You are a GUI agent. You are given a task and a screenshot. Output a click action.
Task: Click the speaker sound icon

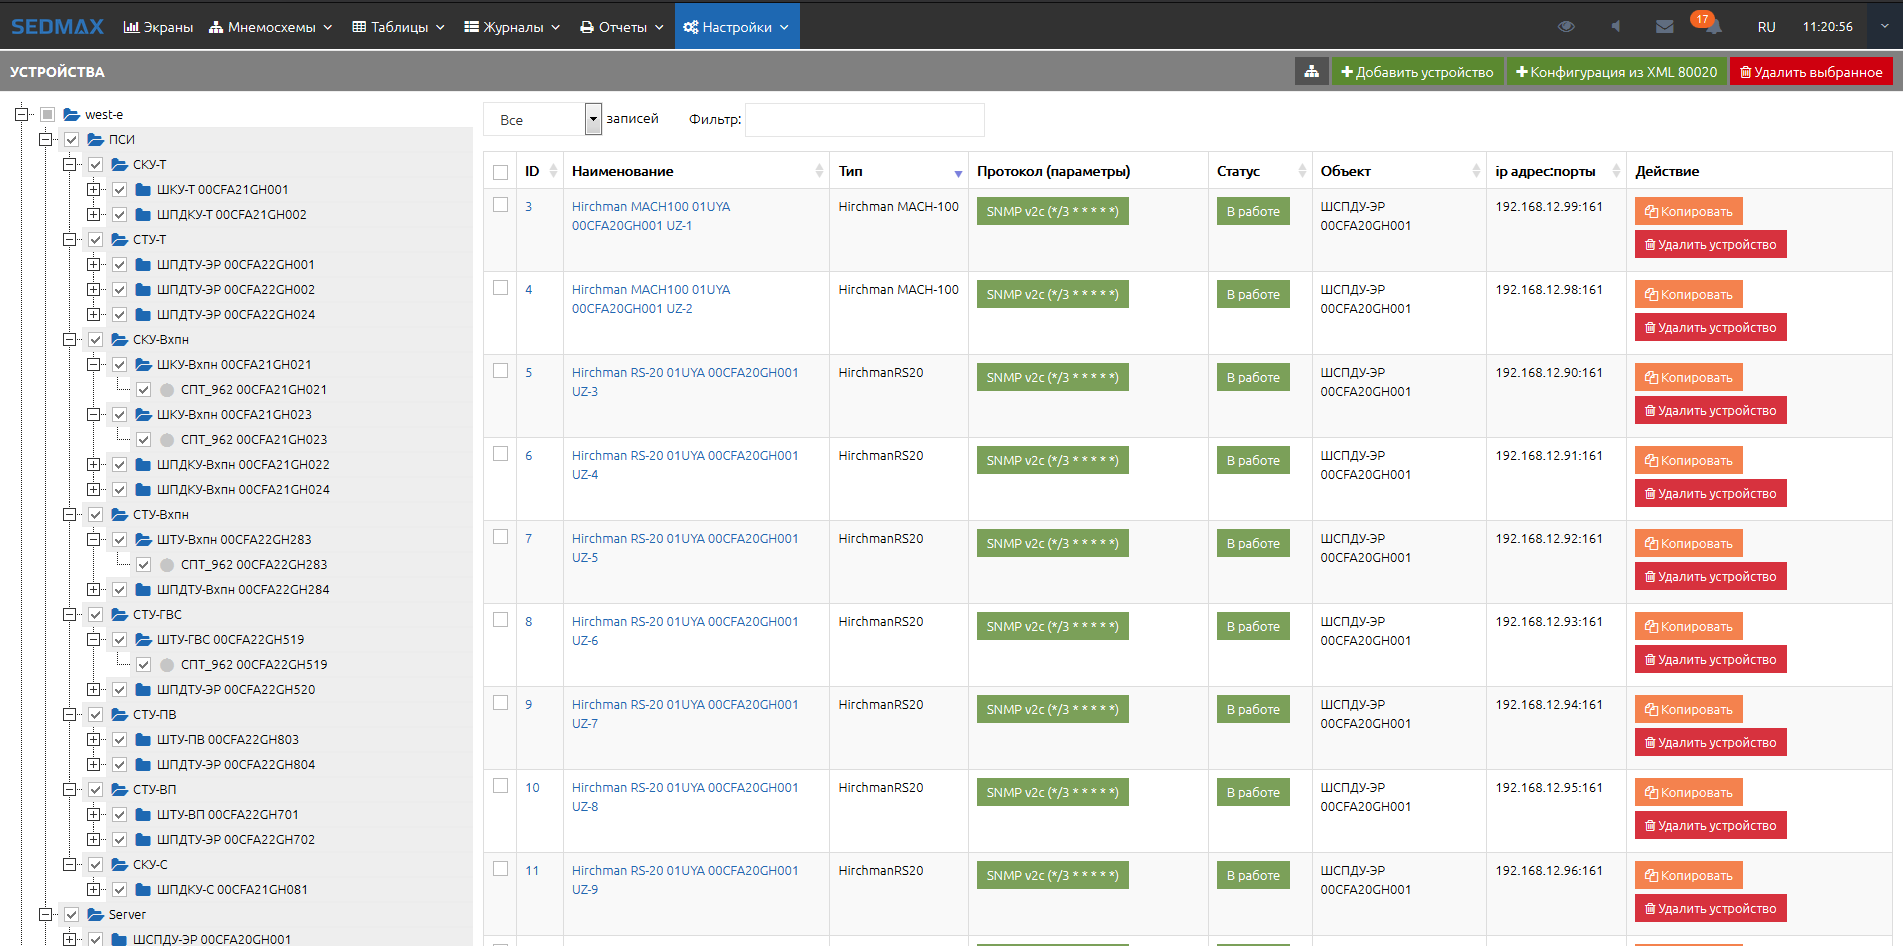click(1615, 27)
